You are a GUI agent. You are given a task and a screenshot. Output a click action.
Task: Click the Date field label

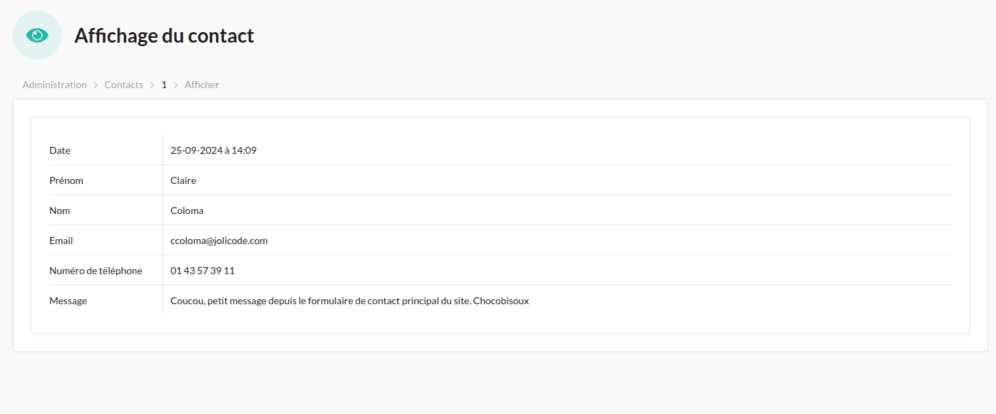pyautogui.click(x=60, y=150)
